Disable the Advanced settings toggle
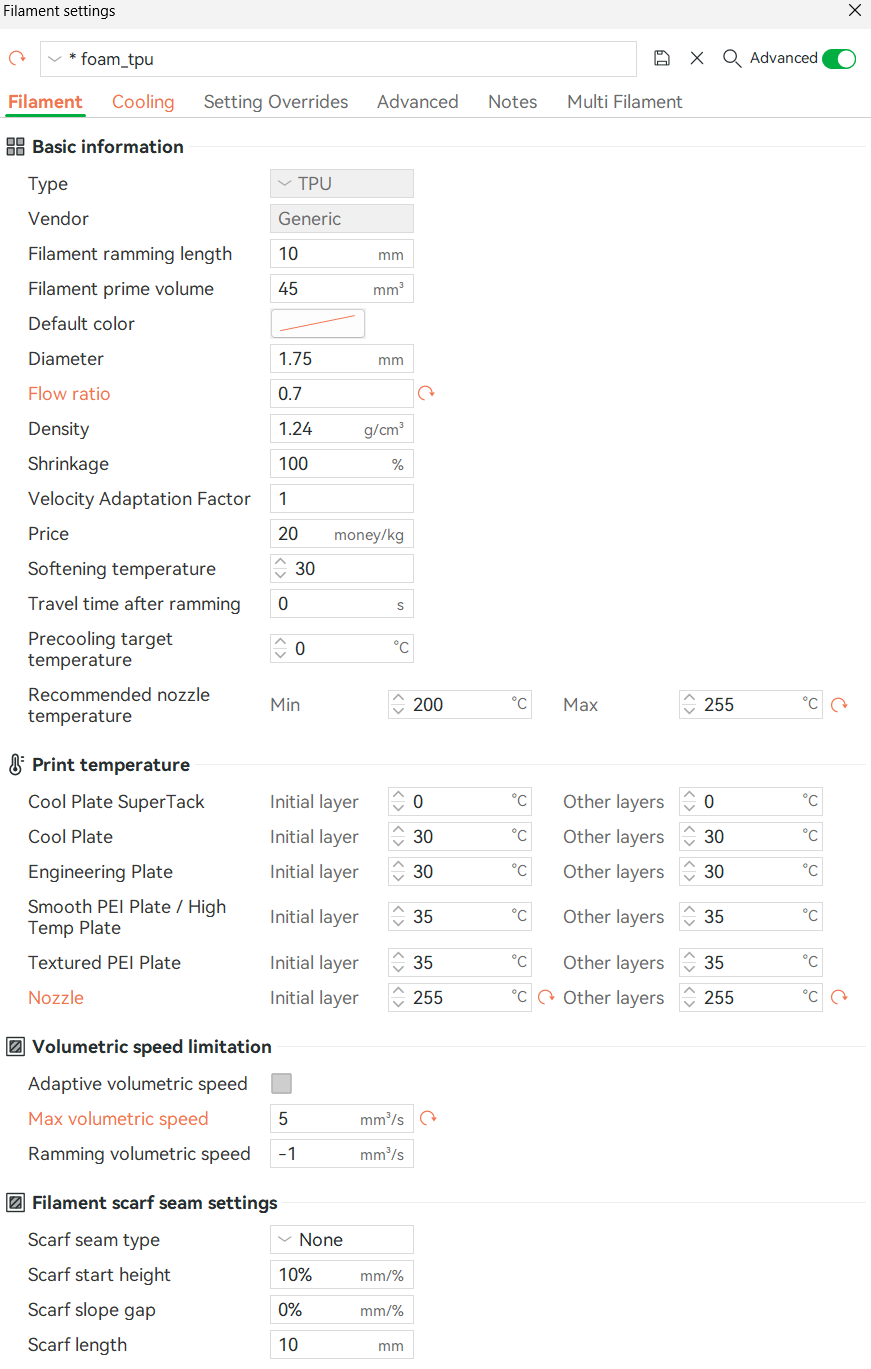This screenshot has width=871, height=1369. 839,58
